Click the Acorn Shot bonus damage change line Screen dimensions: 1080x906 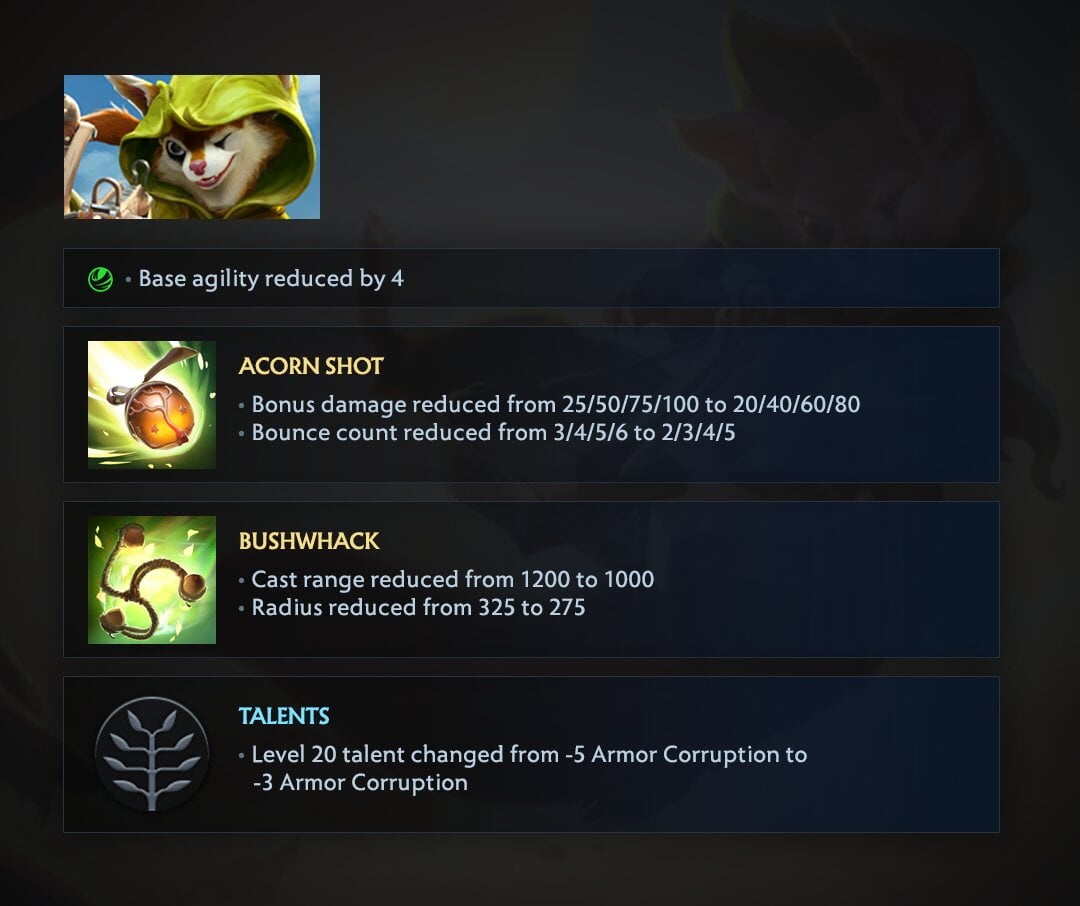(x=555, y=404)
